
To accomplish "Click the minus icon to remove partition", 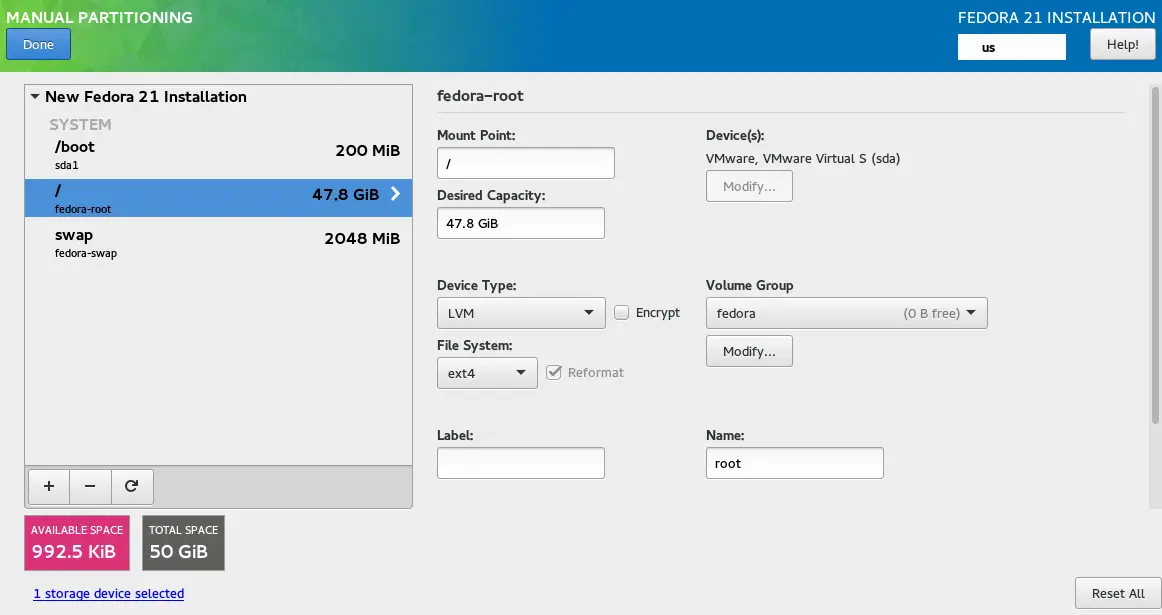I will pos(90,486).
